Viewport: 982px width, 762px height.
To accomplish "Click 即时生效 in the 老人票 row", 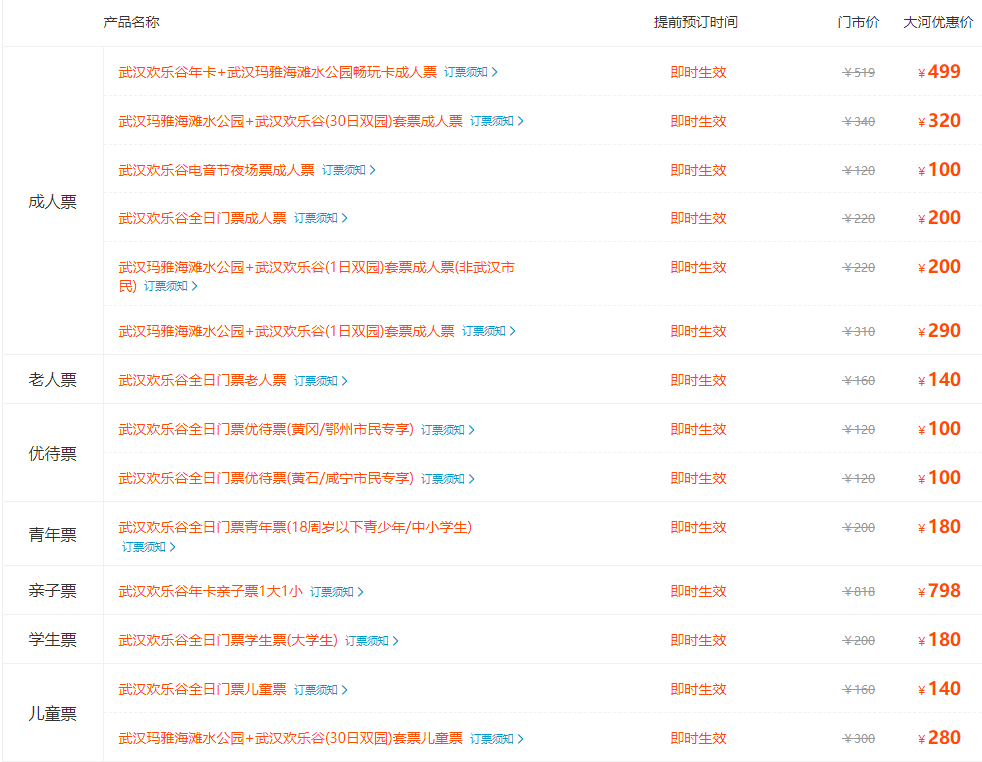I will 698,380.
